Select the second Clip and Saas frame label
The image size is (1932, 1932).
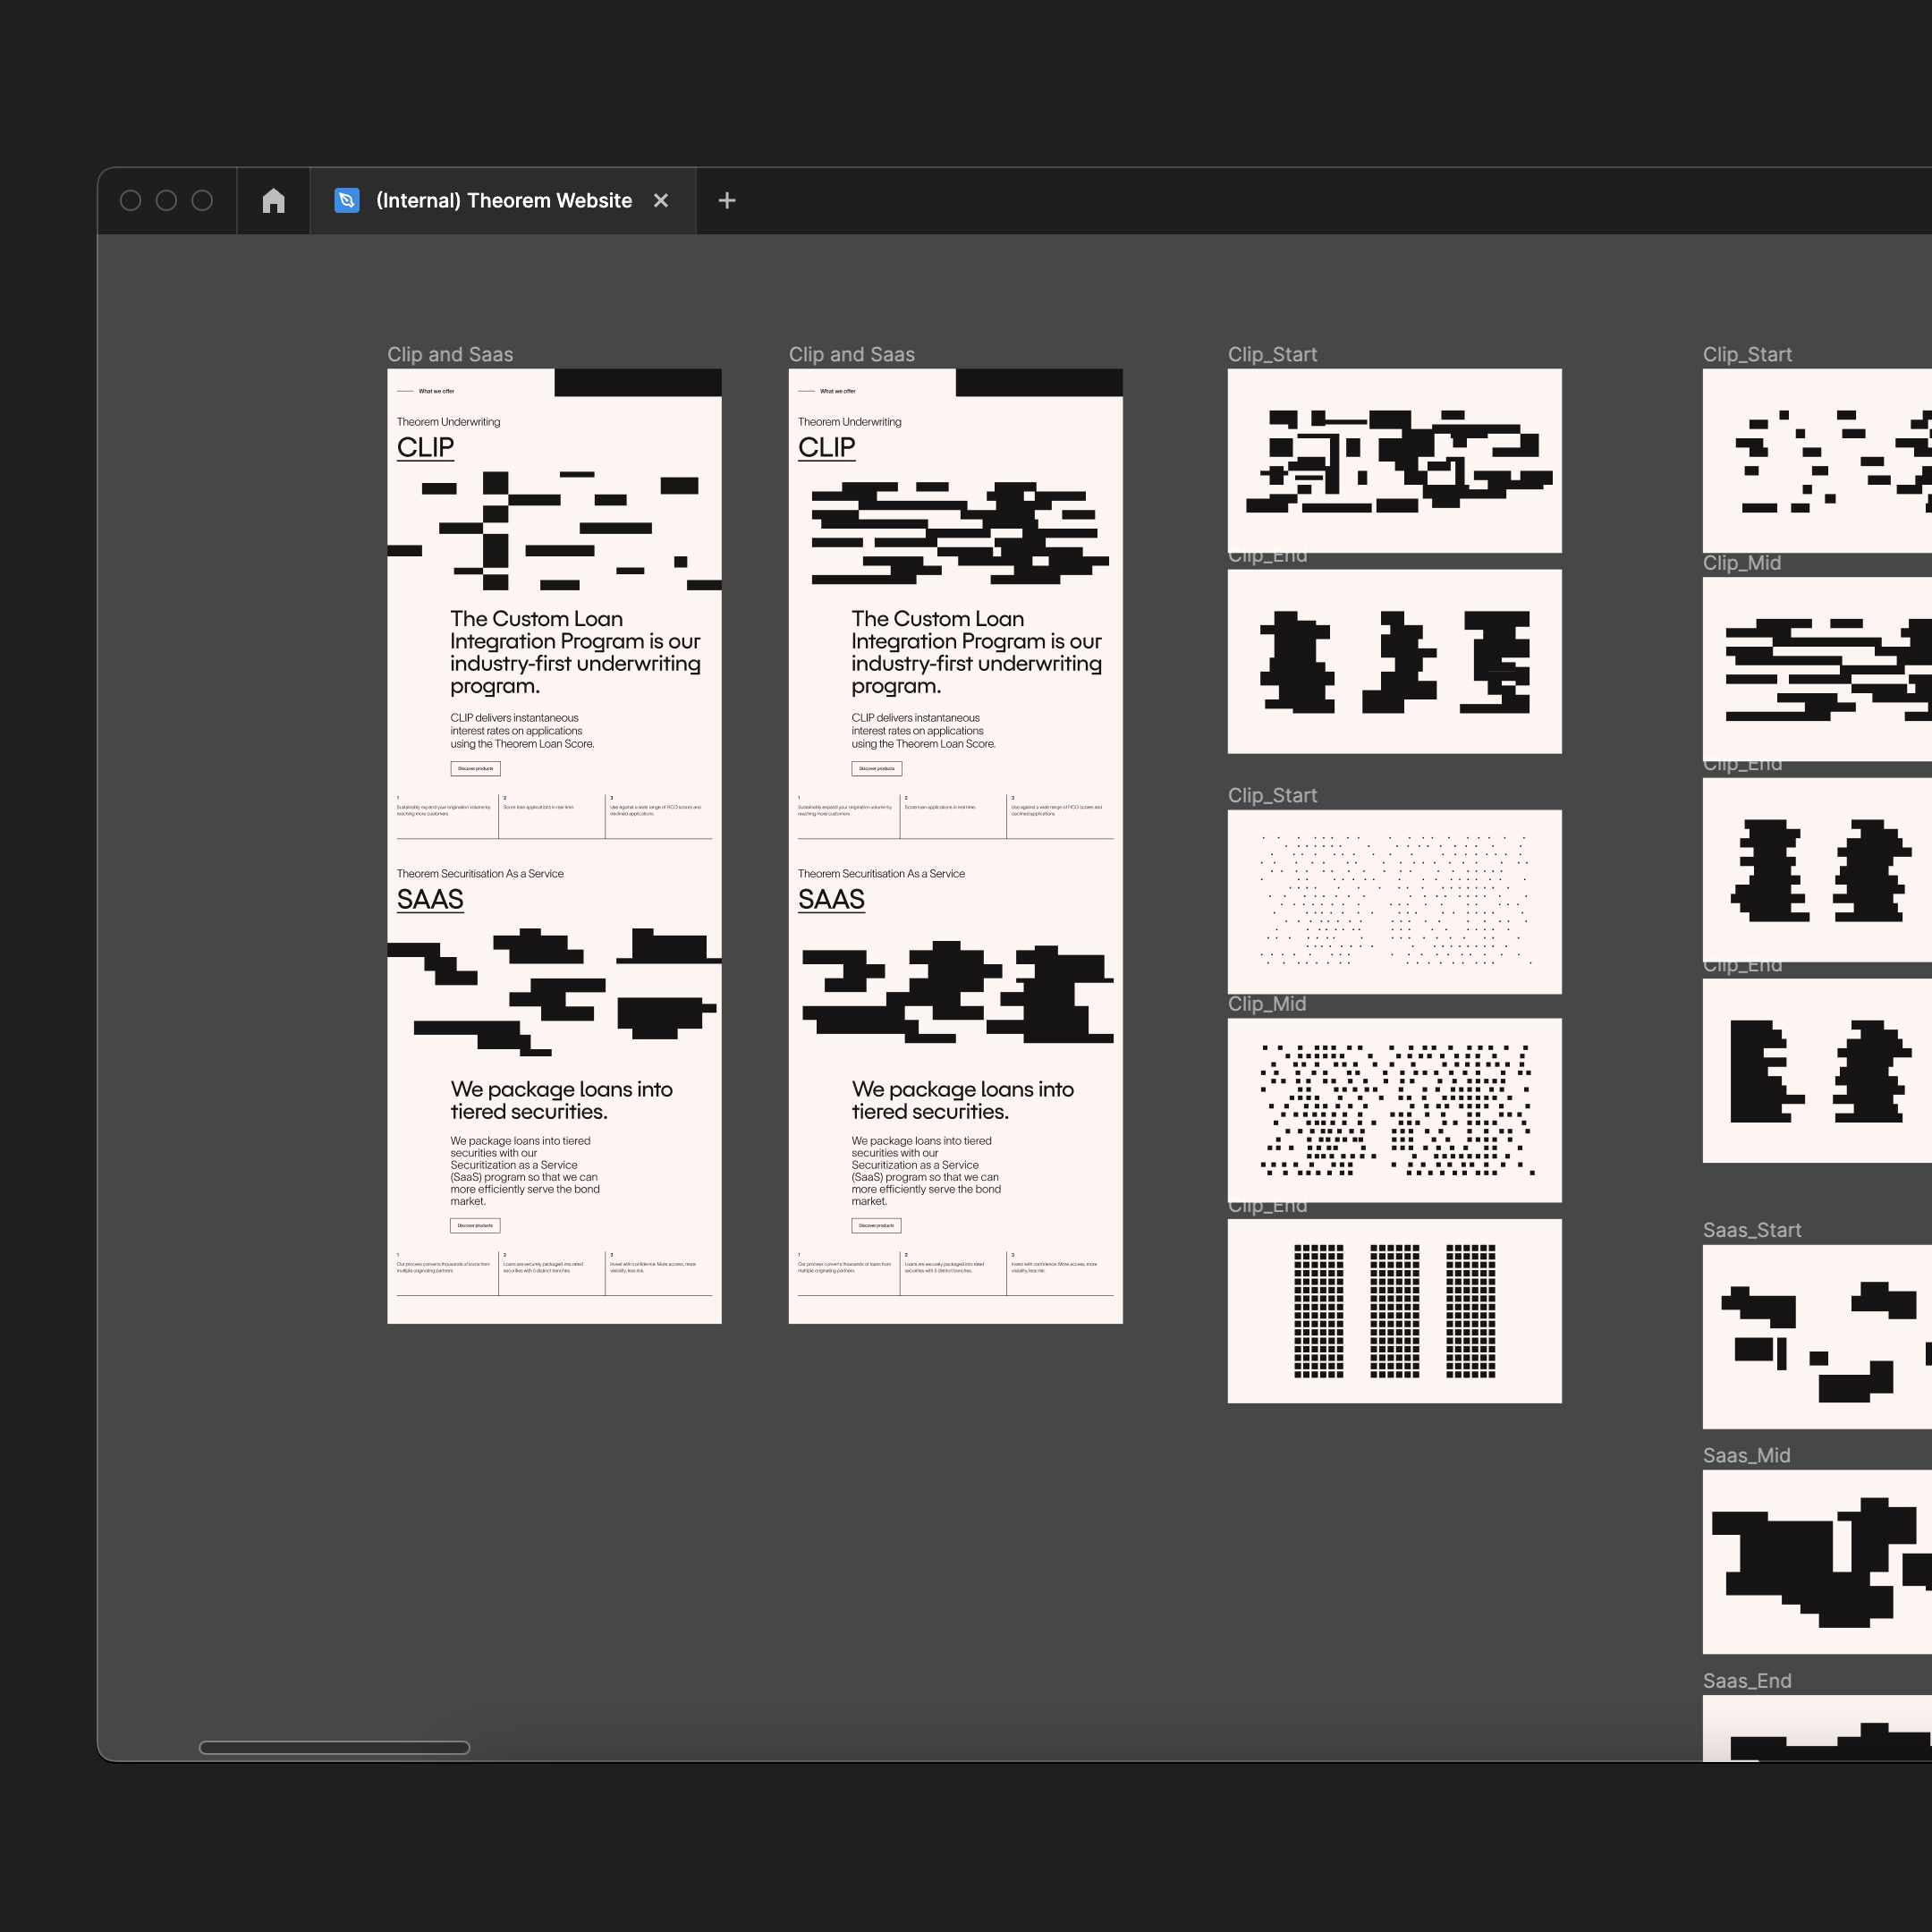[851, 354]
